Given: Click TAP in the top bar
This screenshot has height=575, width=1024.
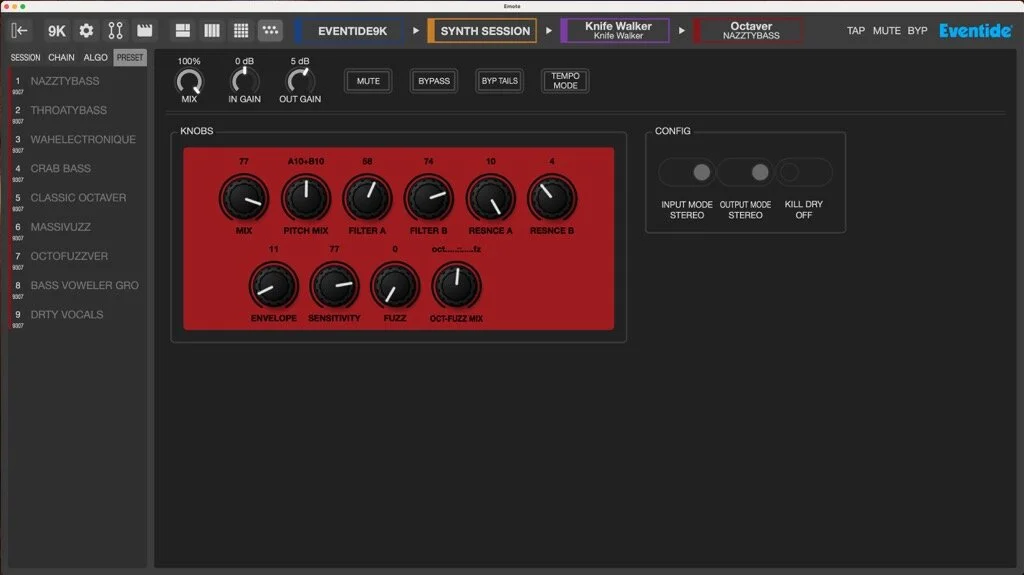Looking at the screenshot, I should 856,31.
